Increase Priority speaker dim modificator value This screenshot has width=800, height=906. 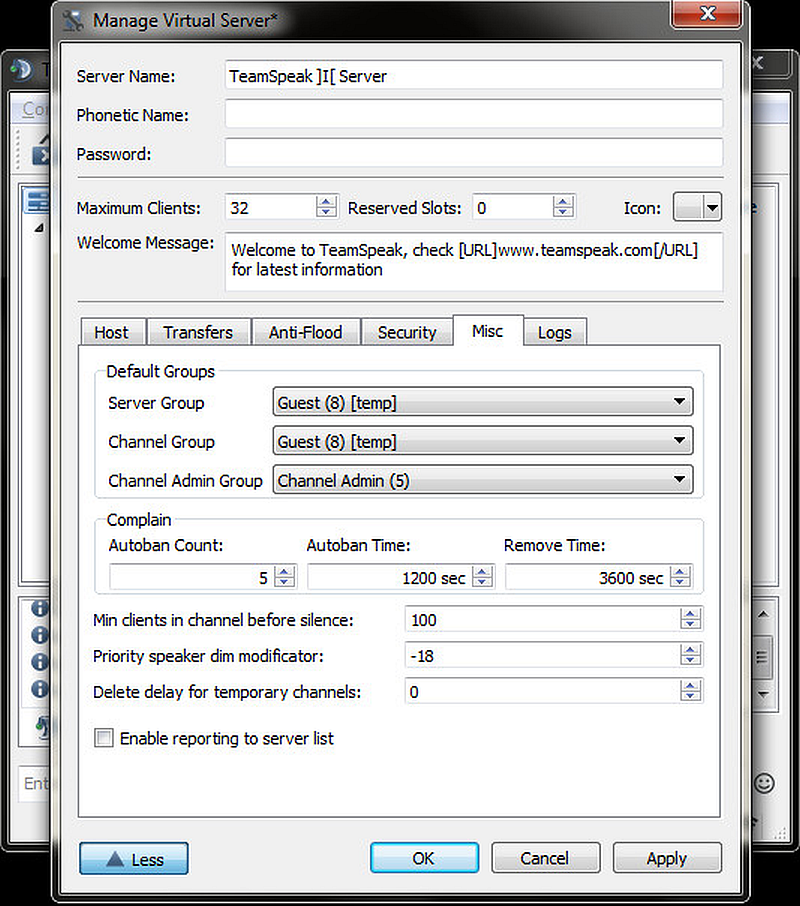(x=690, y=649)
